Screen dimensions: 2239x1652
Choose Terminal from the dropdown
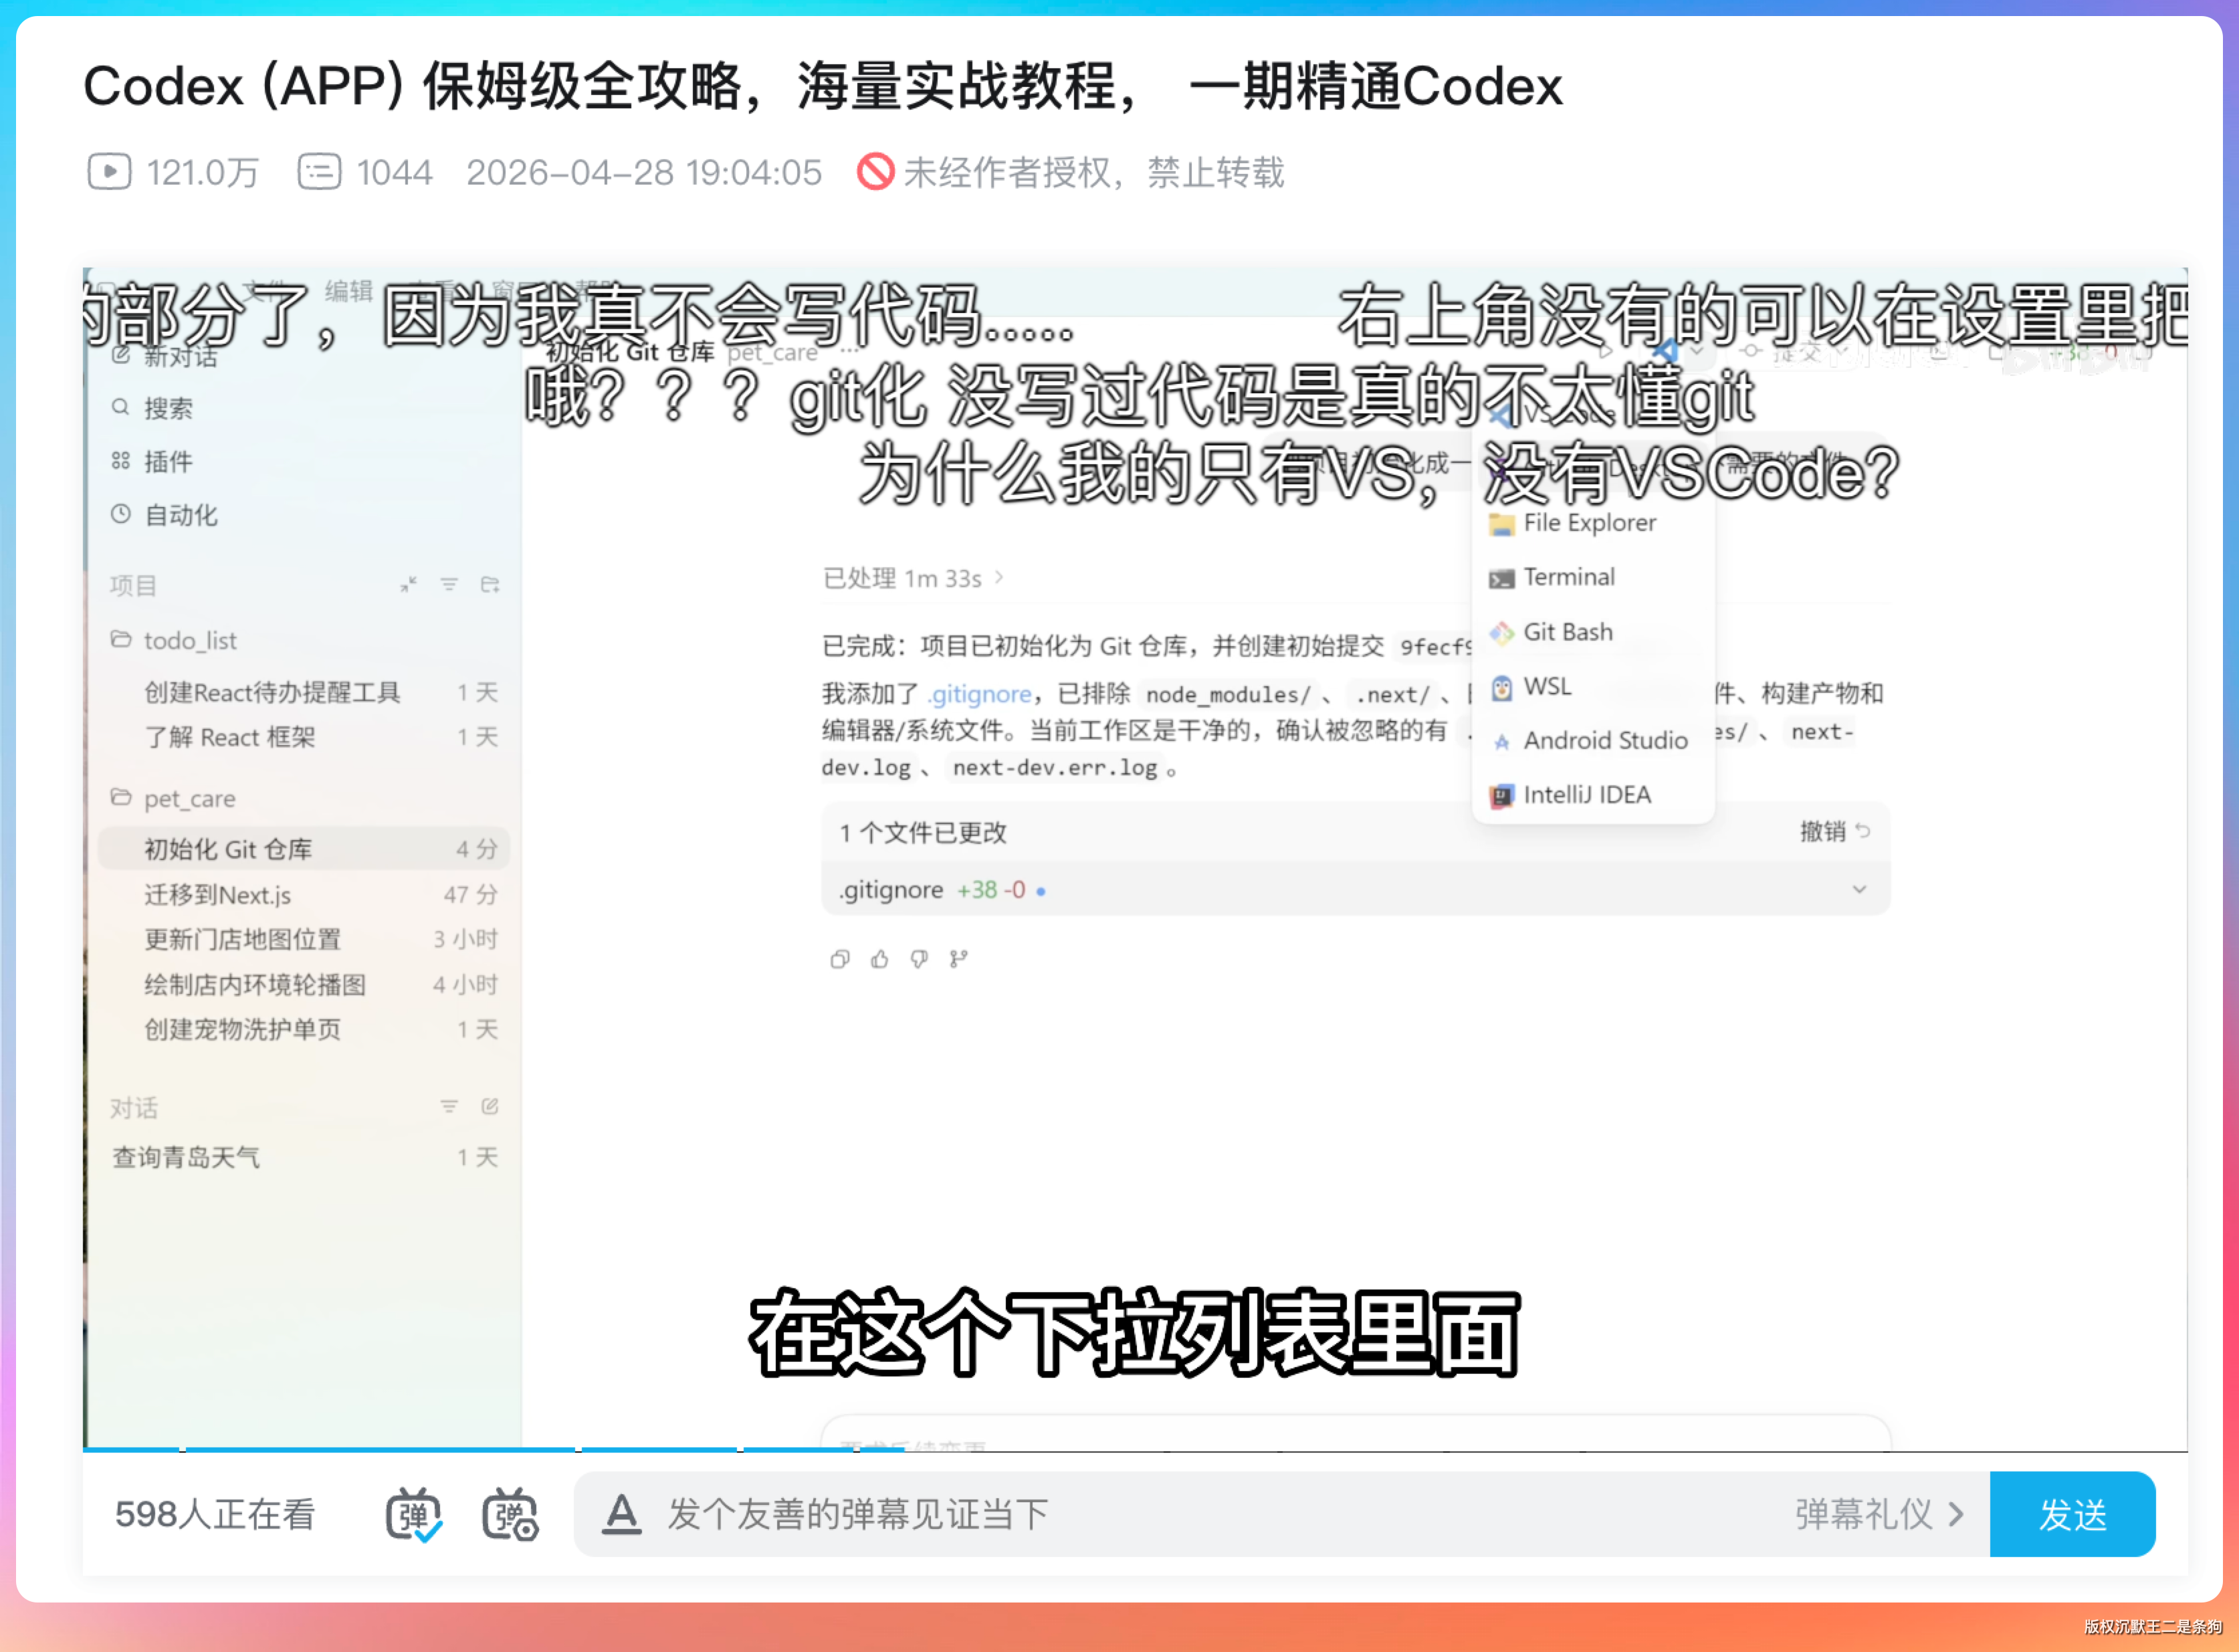(1593, 577)
